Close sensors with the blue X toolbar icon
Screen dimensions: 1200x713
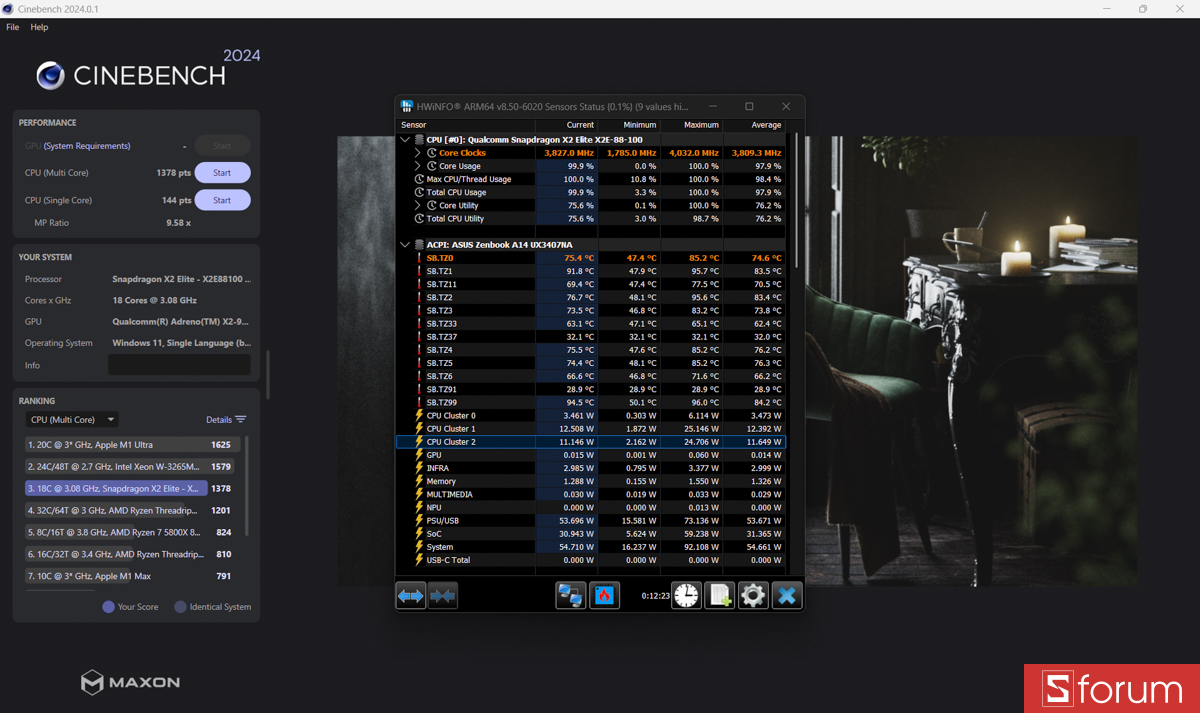(x=787, y=595)
